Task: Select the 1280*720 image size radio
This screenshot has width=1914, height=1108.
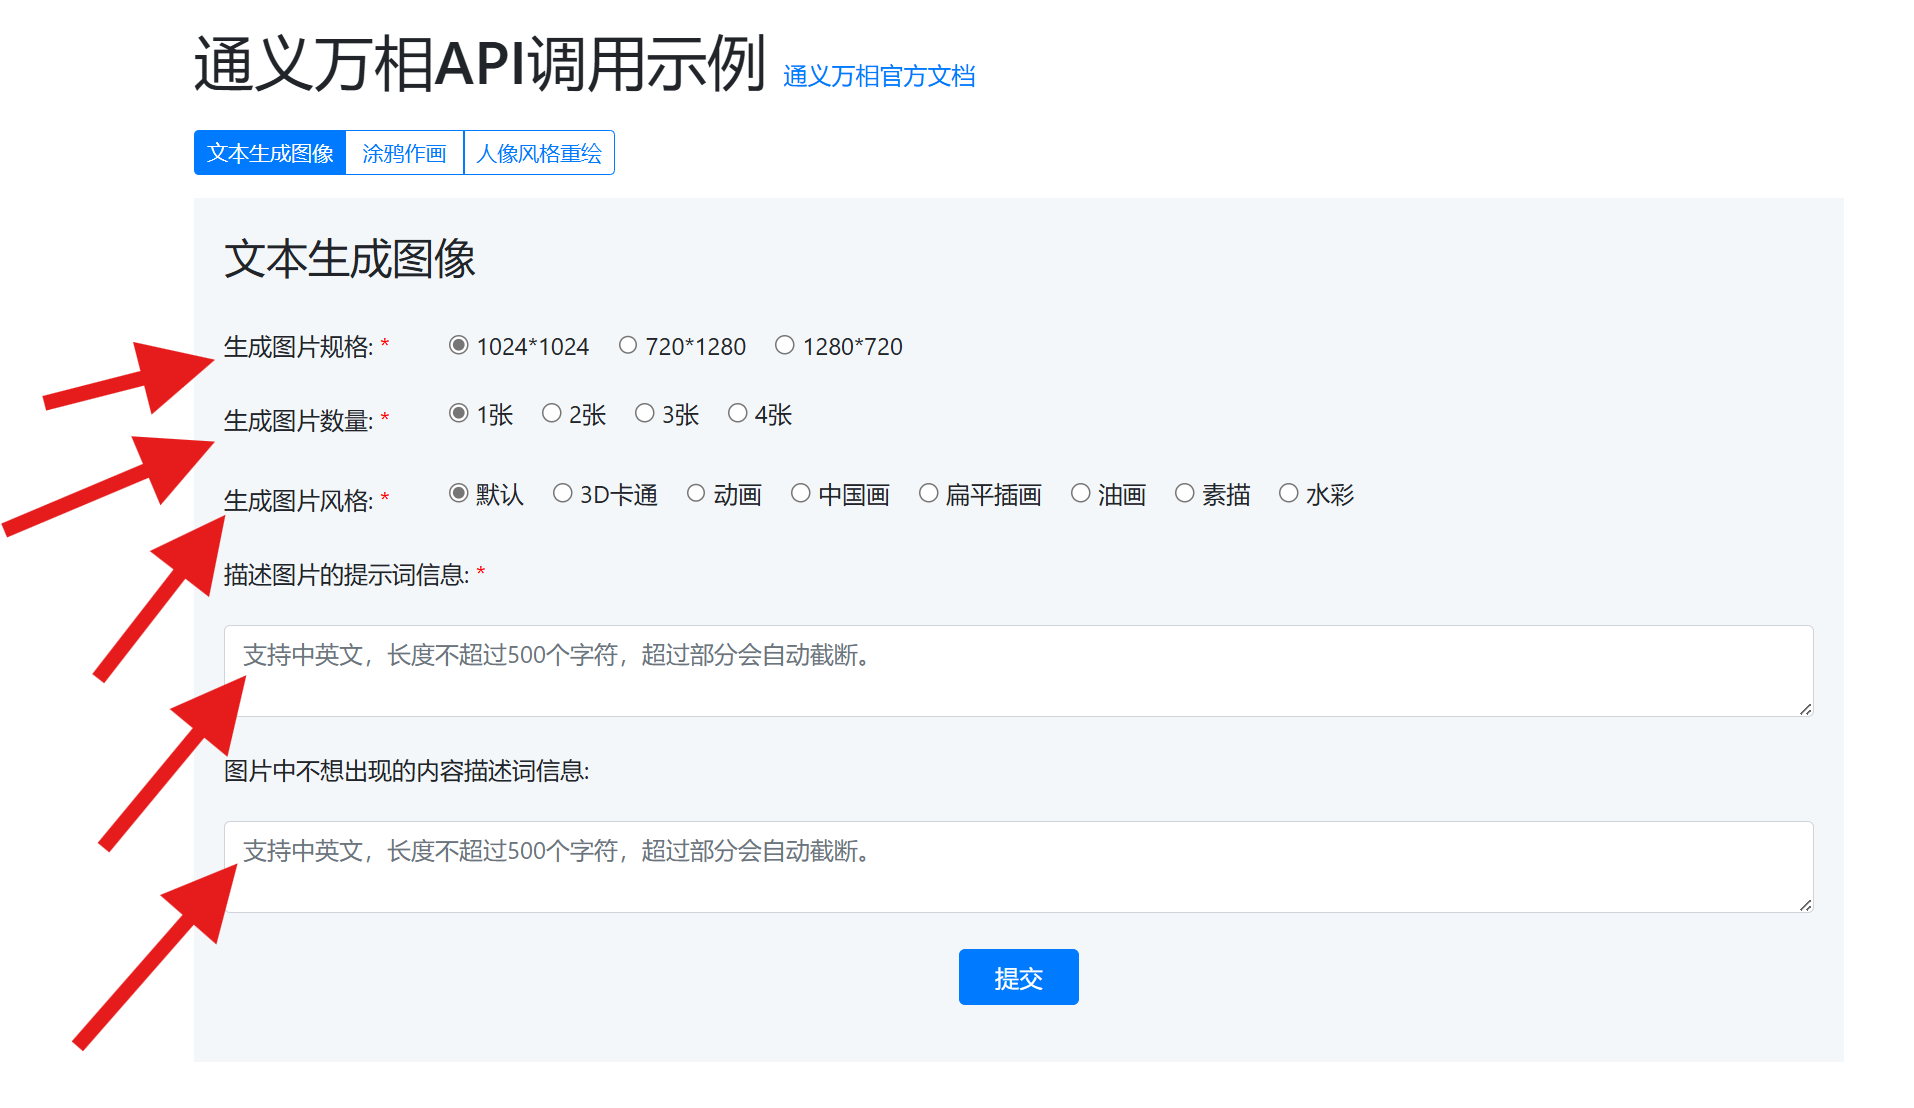Action: [x=785, y=345]
